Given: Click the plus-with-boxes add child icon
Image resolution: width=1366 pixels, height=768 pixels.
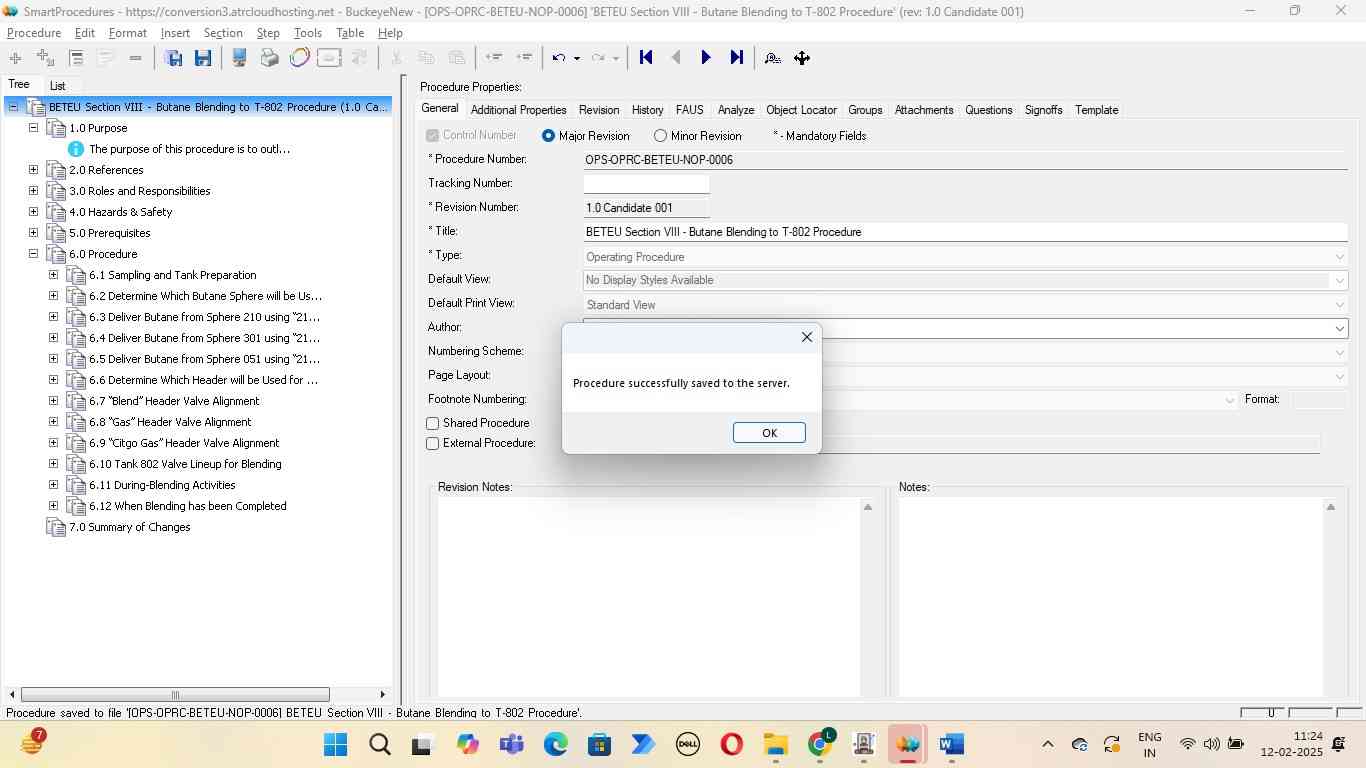Looking at the screenshot, I should point(45,58).
